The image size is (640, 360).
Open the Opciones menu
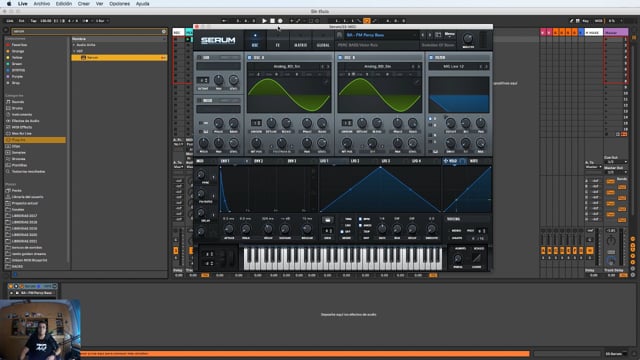[119, 4]
